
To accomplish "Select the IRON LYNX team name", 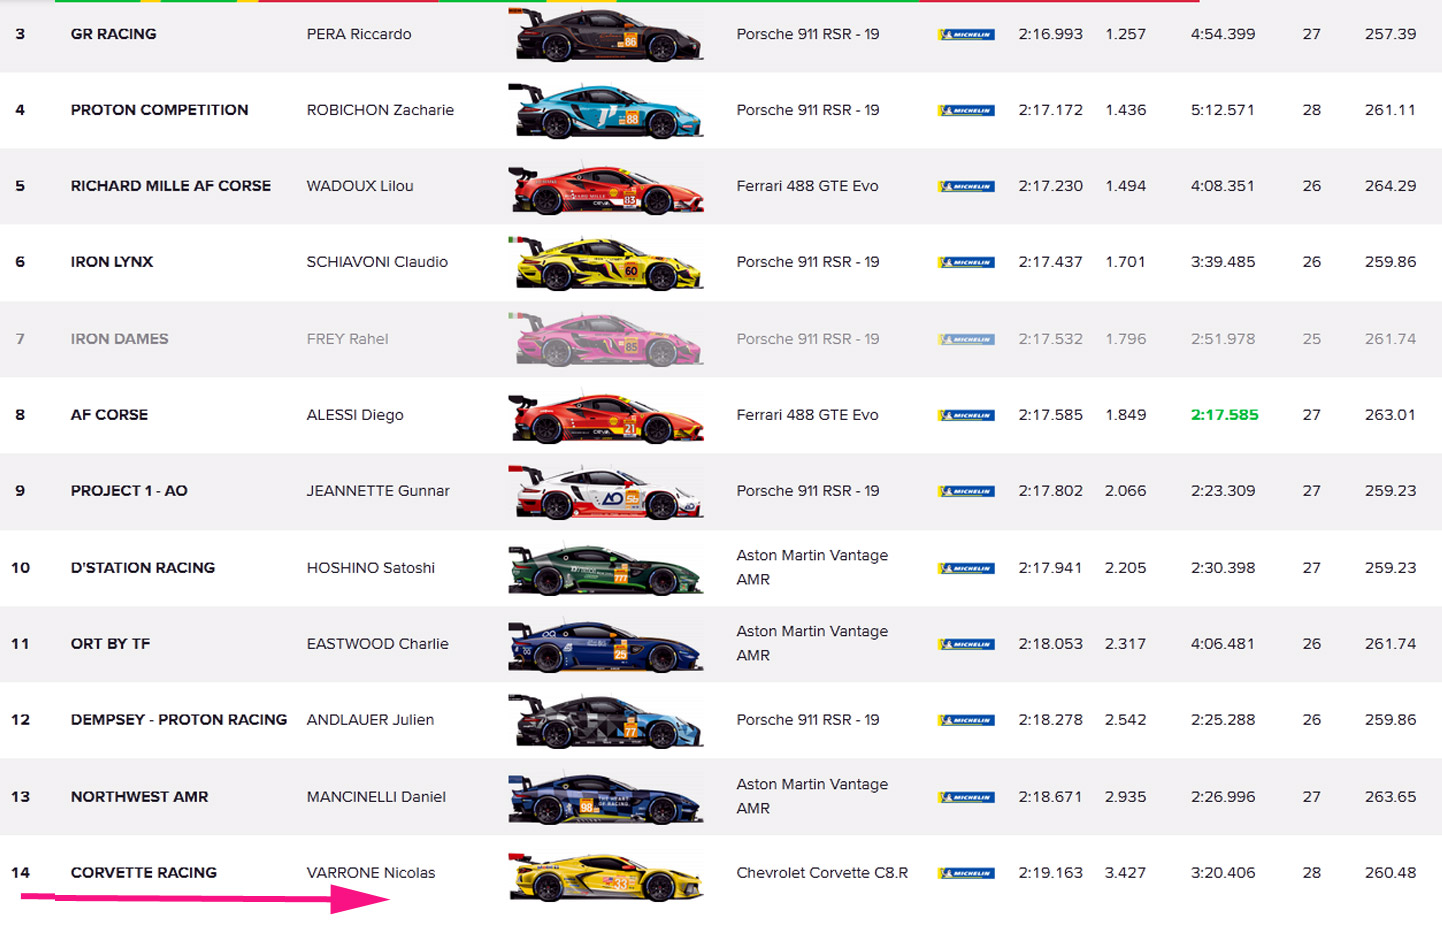I will 112,262.
